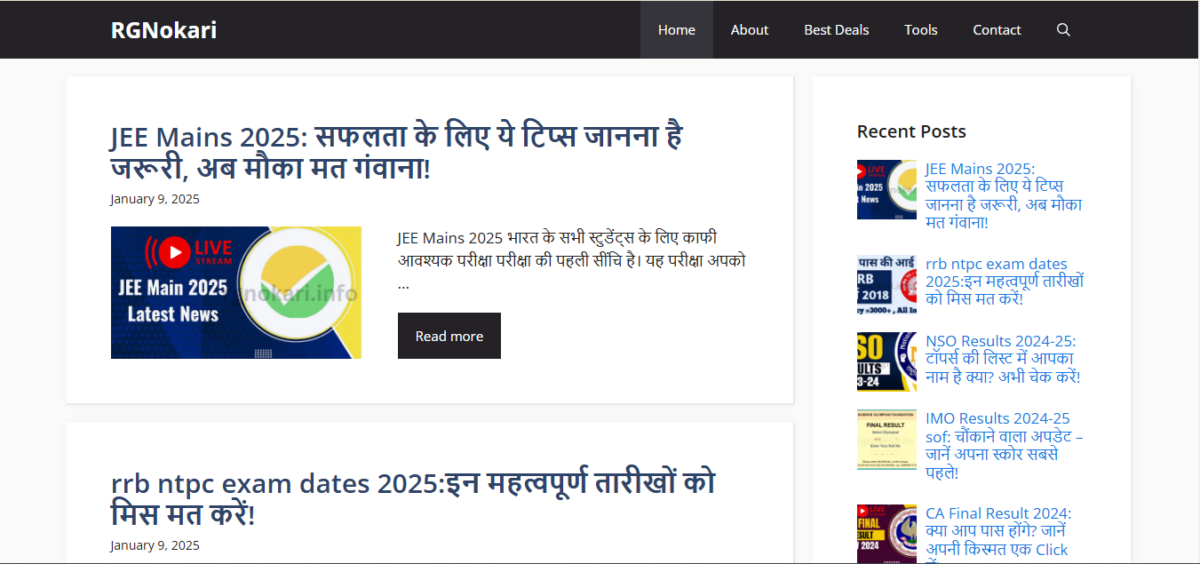The height and width of the screenshot is (564, 1200).
Task: Open the Contact menu item
Action: 997,30
